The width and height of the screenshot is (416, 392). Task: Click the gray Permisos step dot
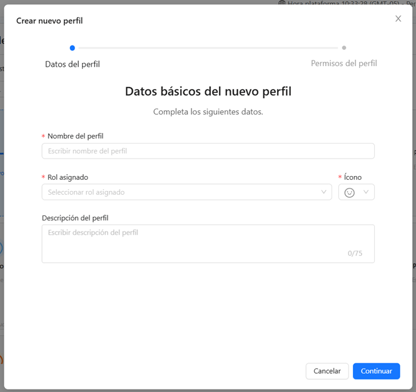pyautogui.click(x=344, y=48)
